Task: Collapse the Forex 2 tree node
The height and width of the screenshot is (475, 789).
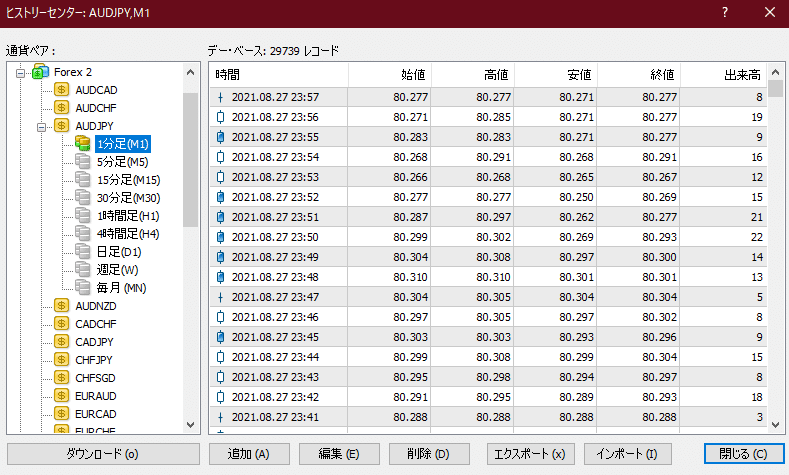Action: click(x=20, y=73)
